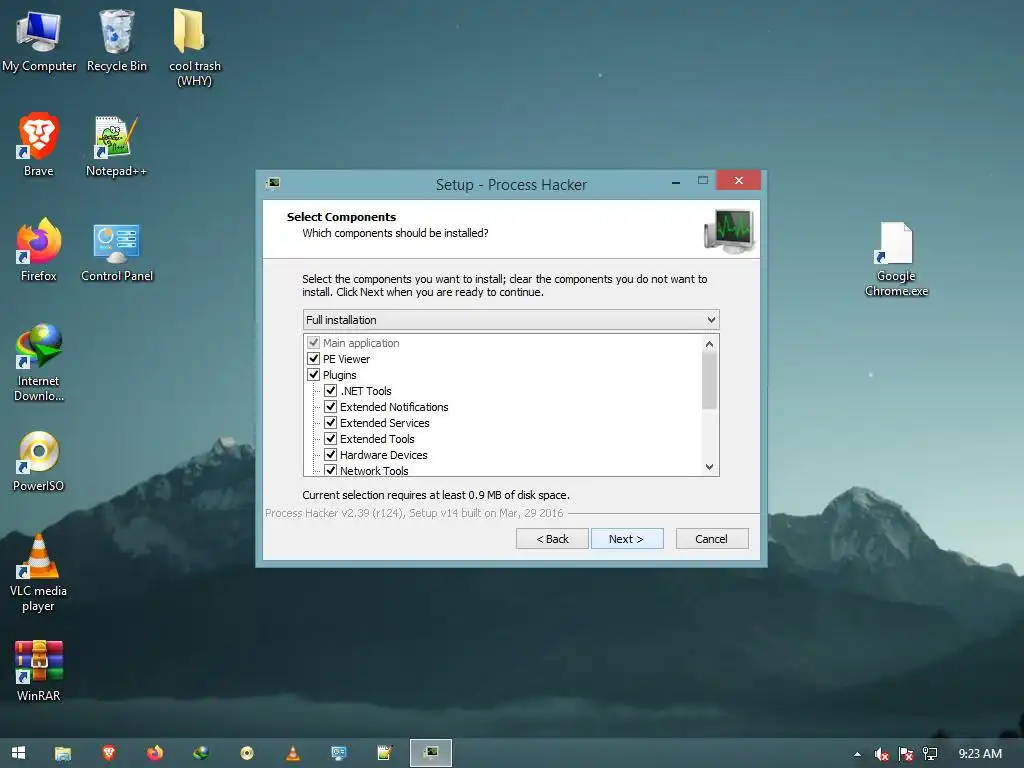Screen dimensions: 1024x768
Task: Close the Setup - Process Hacker window
Action: tap(738, 180)
